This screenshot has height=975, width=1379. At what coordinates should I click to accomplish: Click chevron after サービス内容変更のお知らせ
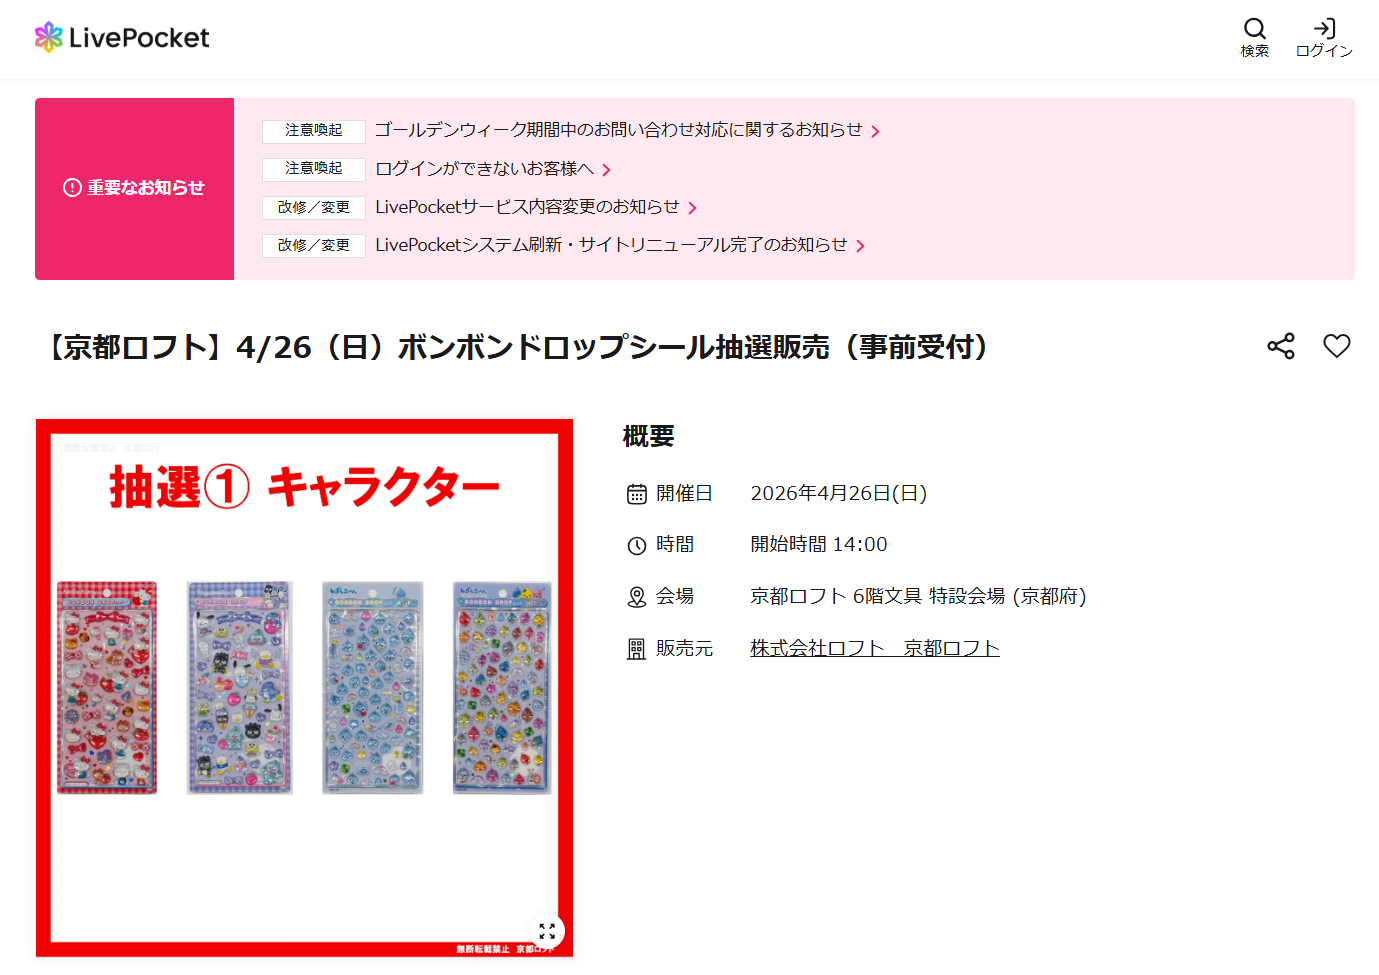click(692, 208)
